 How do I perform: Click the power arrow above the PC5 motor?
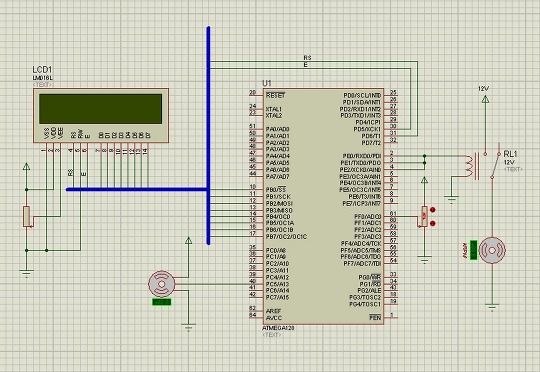pyautogui.click(x=188, y=240)
